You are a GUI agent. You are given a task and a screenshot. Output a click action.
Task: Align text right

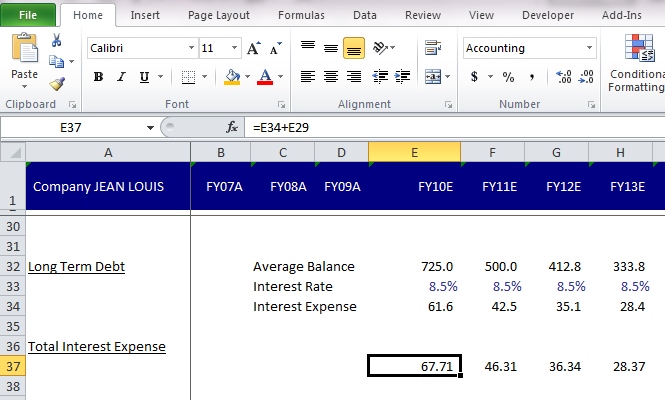click(x=354, y=77)
